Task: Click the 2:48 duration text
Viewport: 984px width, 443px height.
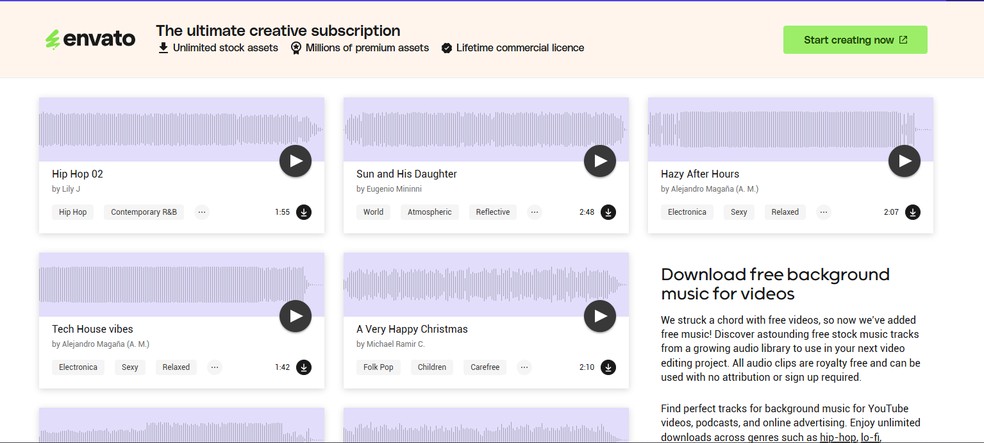Action: click(587, 212)
